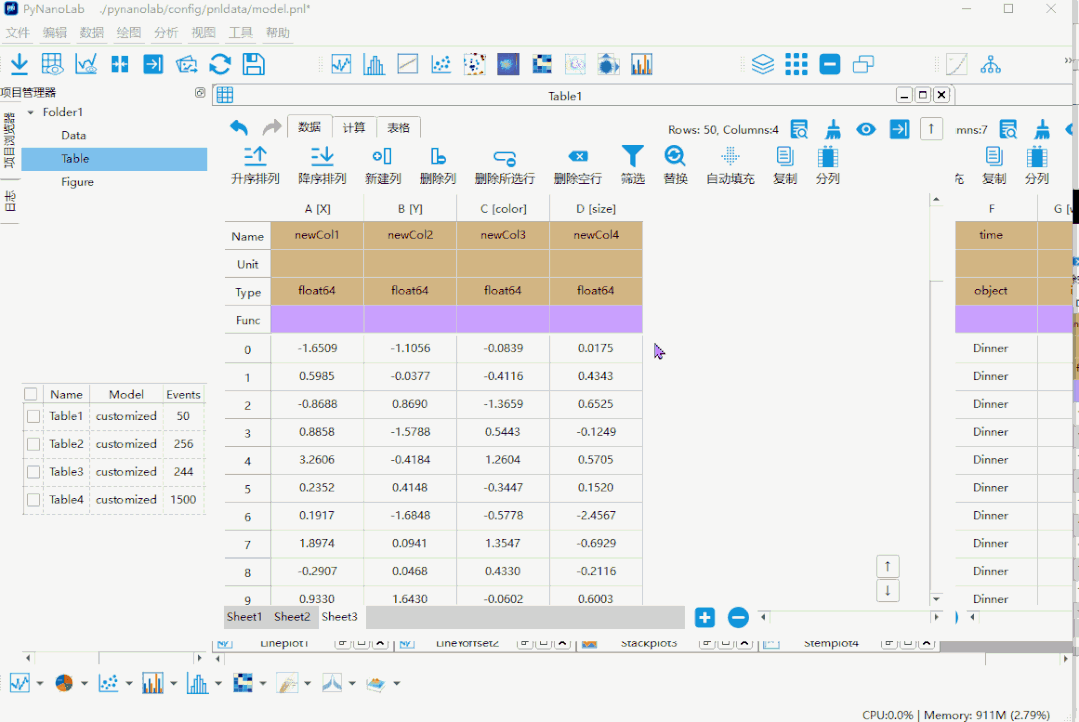Image resolution: width=1079 pixels, height=722 pixels.
Task: Collapse the Folder1 tree node
Action: coord(30,112)
